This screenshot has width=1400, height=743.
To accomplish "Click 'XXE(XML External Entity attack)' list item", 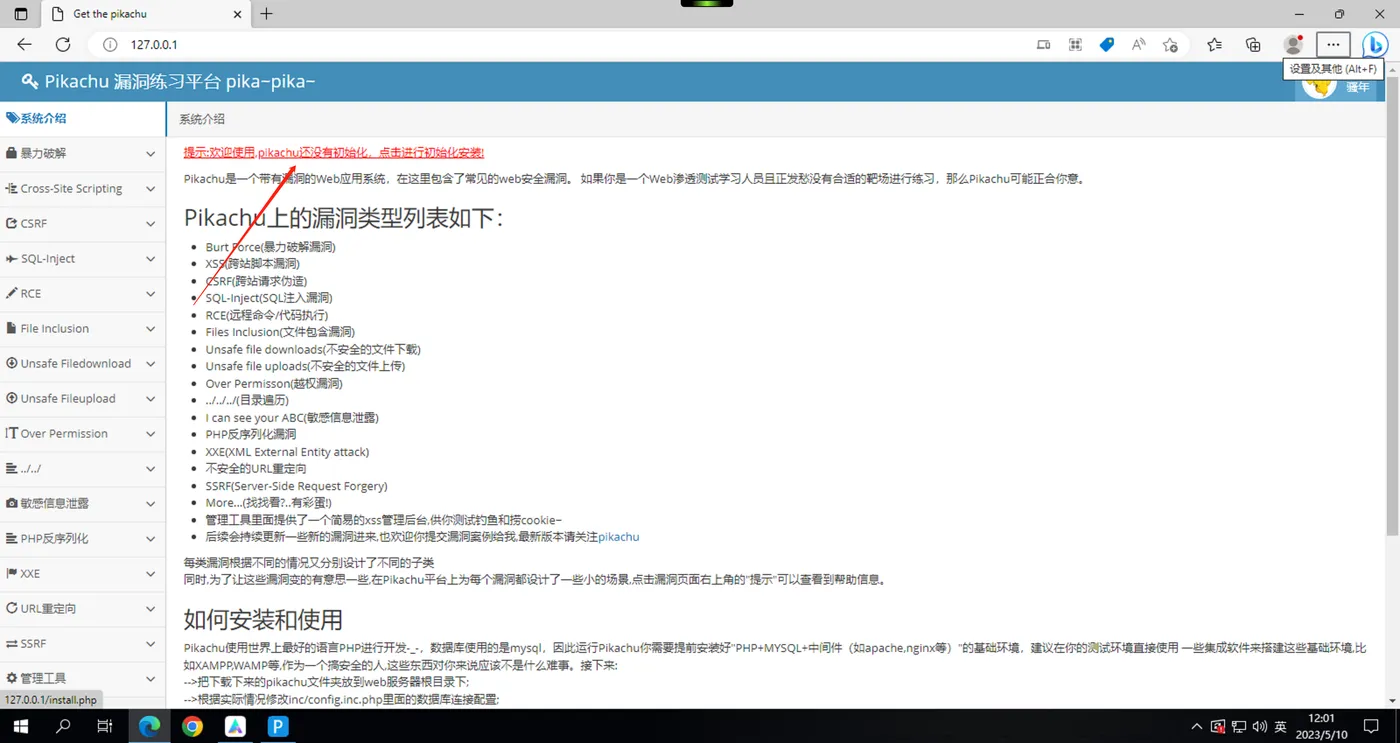I will pos(287,452).
